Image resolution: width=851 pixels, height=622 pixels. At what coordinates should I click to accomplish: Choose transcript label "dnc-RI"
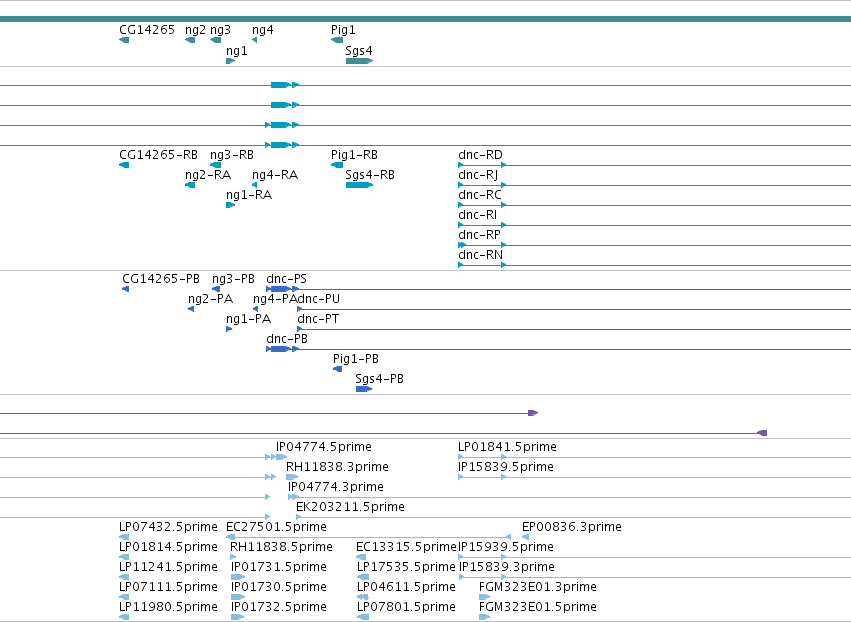click(478, 215)
